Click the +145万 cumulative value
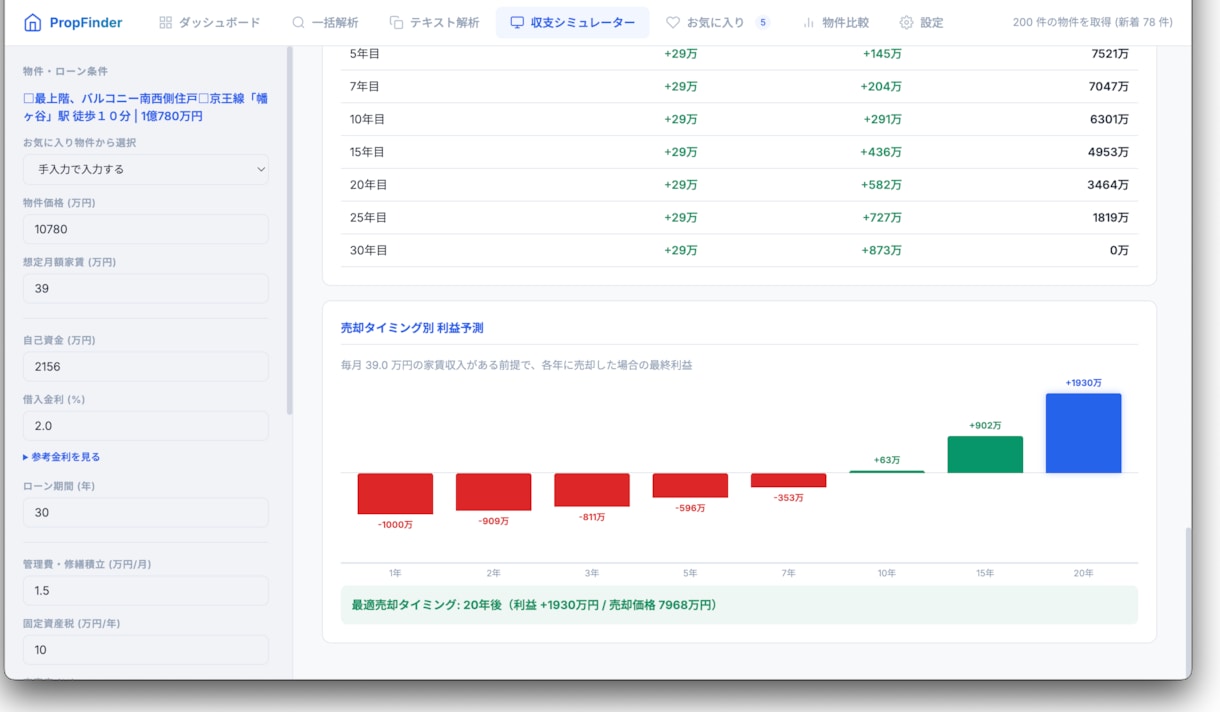The width and height of the screenshot is (1220, 712). tap(882, 54)
